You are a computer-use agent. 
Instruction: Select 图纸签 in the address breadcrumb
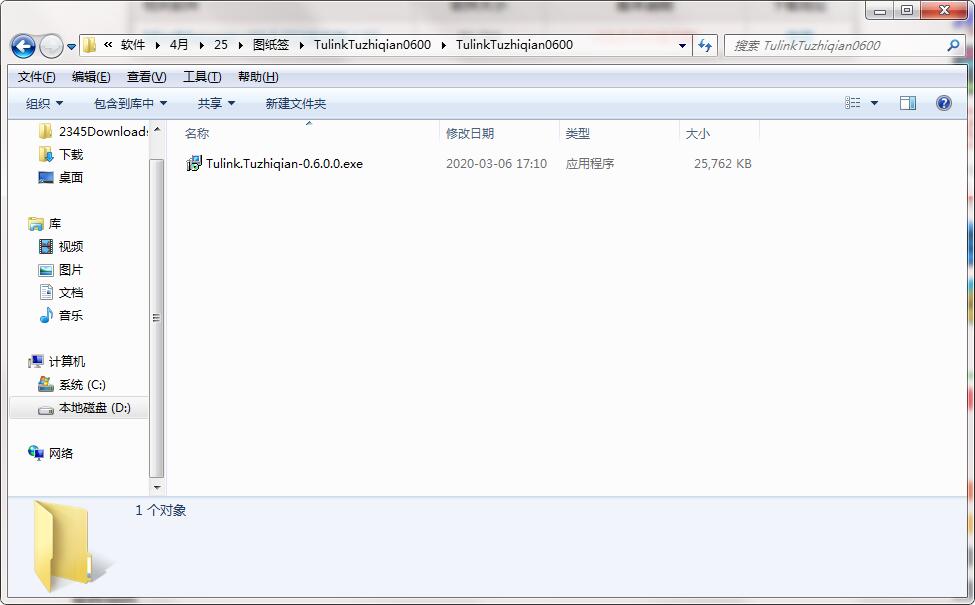click(271, 45)
